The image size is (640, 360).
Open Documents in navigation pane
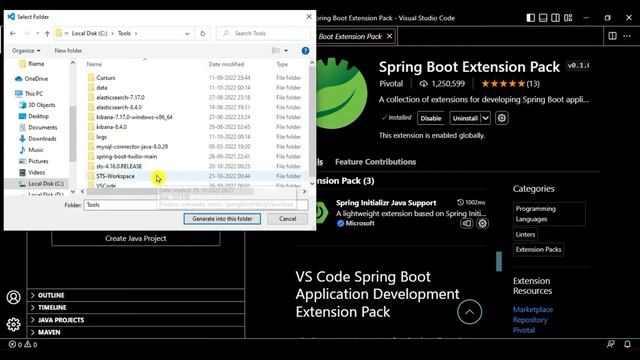coord(42,127)
